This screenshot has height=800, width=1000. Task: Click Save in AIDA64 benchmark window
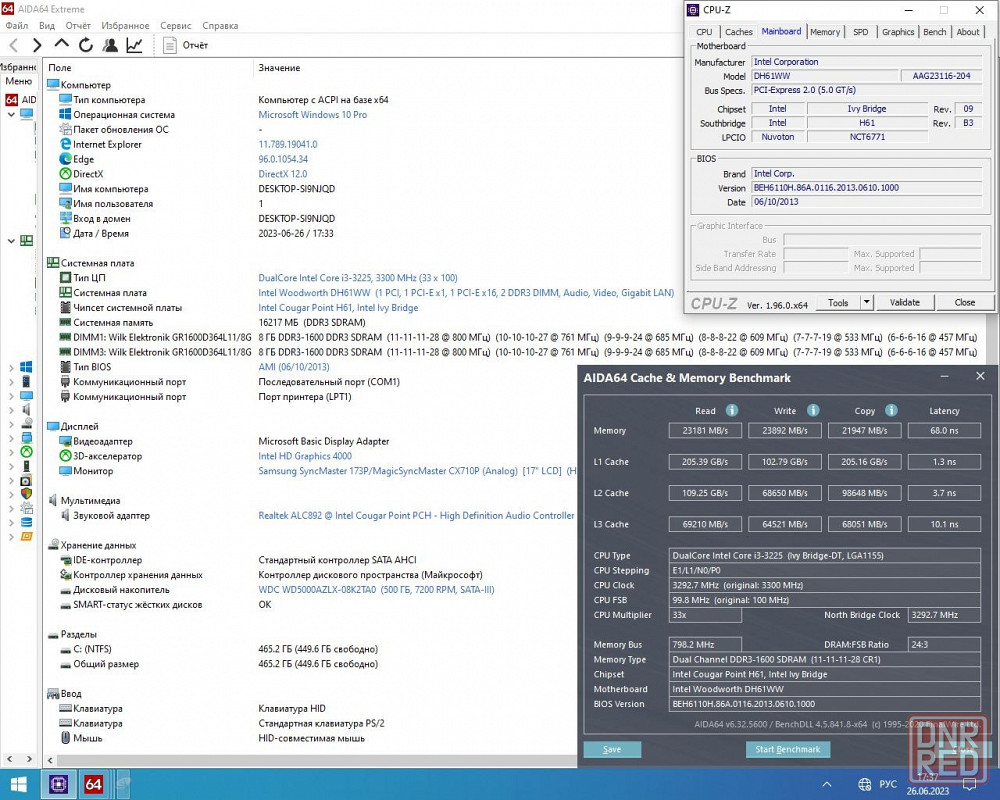[612, 750]
